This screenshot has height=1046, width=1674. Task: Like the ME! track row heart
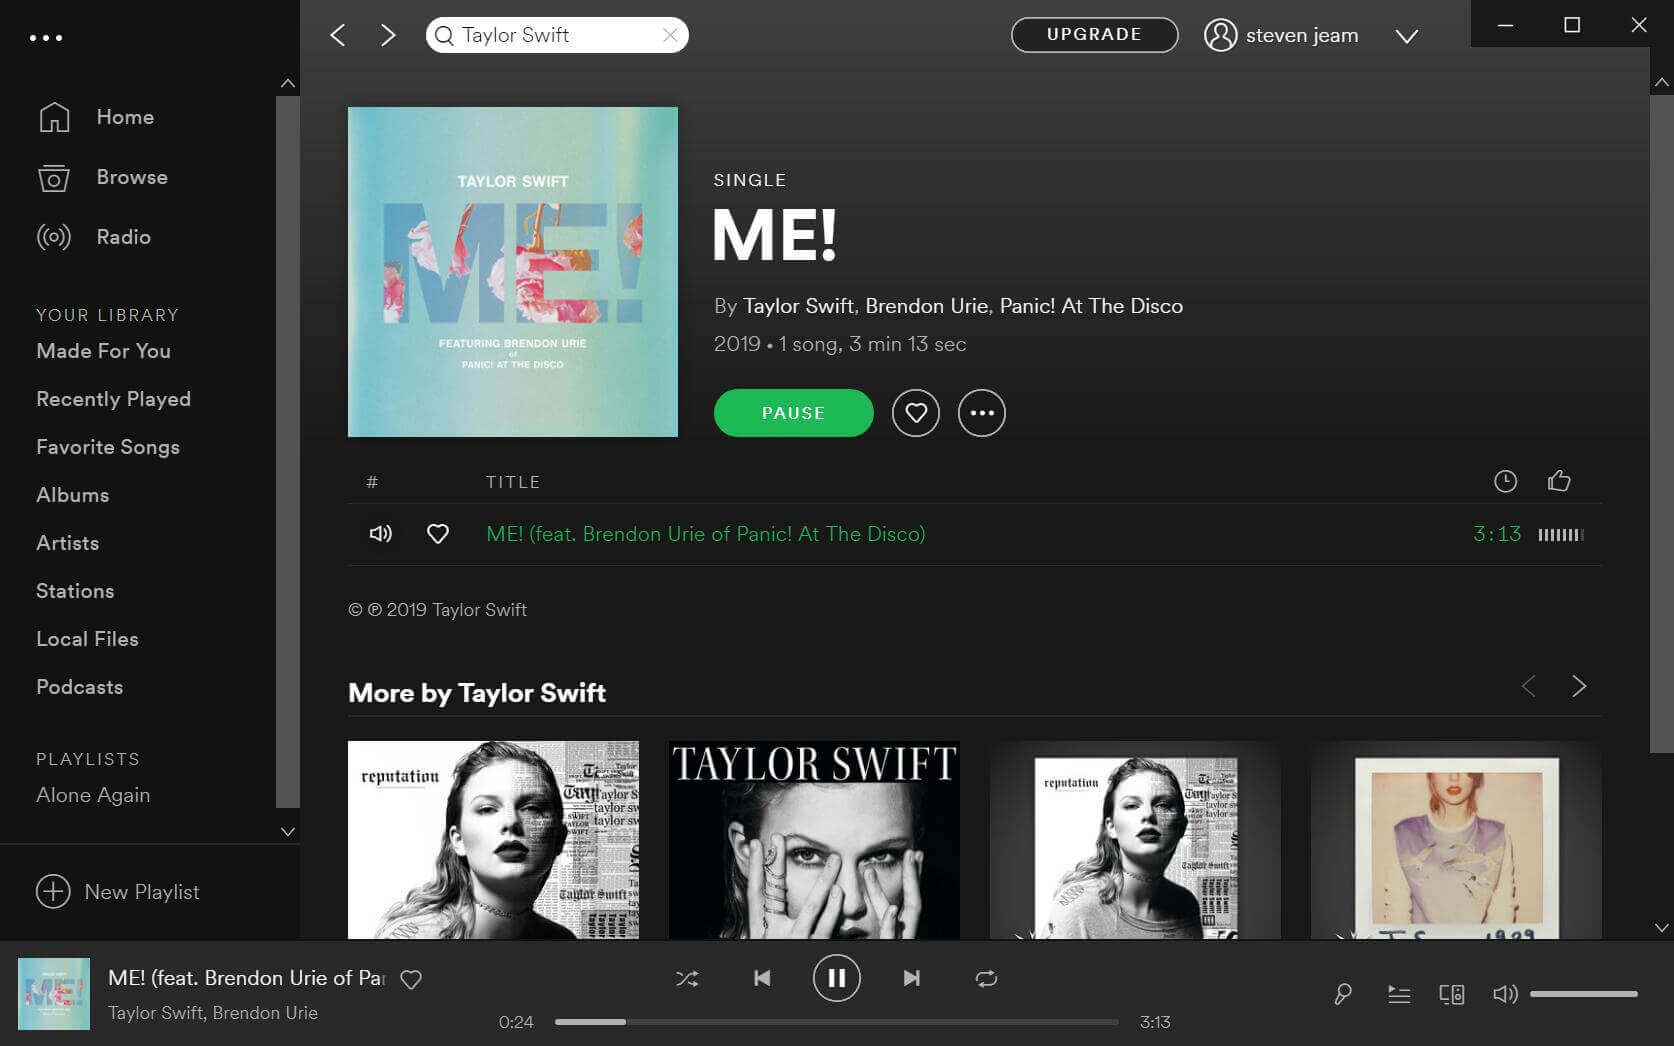pos(438,534)
